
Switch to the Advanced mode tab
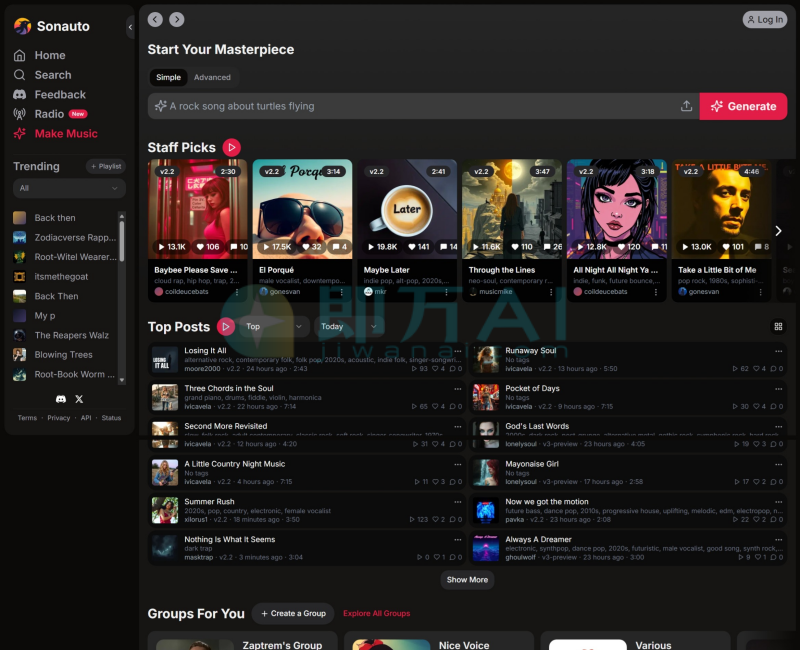212,77
